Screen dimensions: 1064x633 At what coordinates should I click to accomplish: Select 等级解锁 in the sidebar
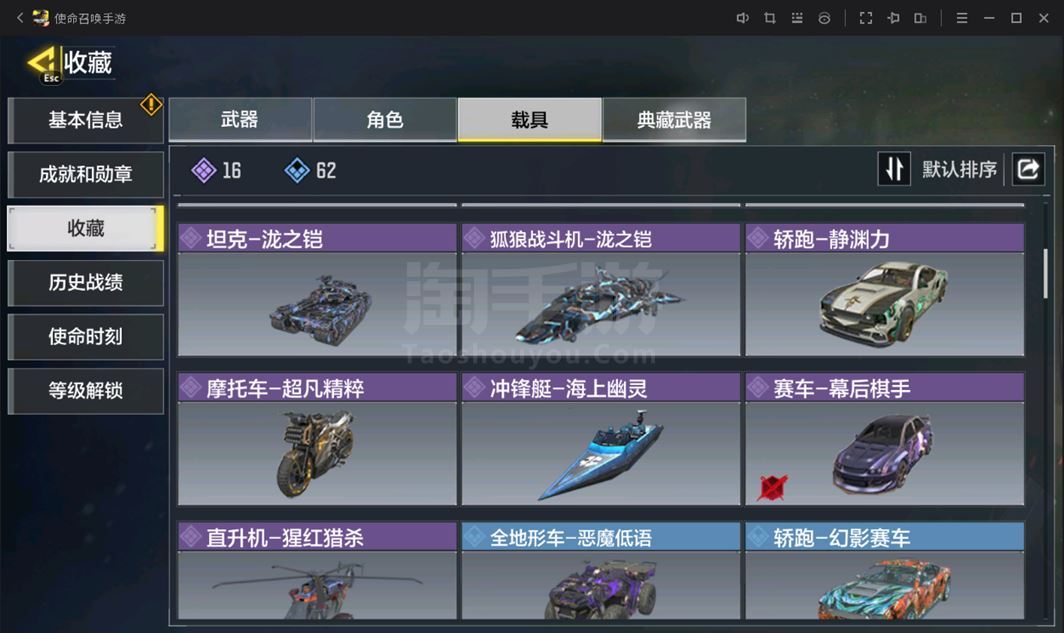click(86, 391)
